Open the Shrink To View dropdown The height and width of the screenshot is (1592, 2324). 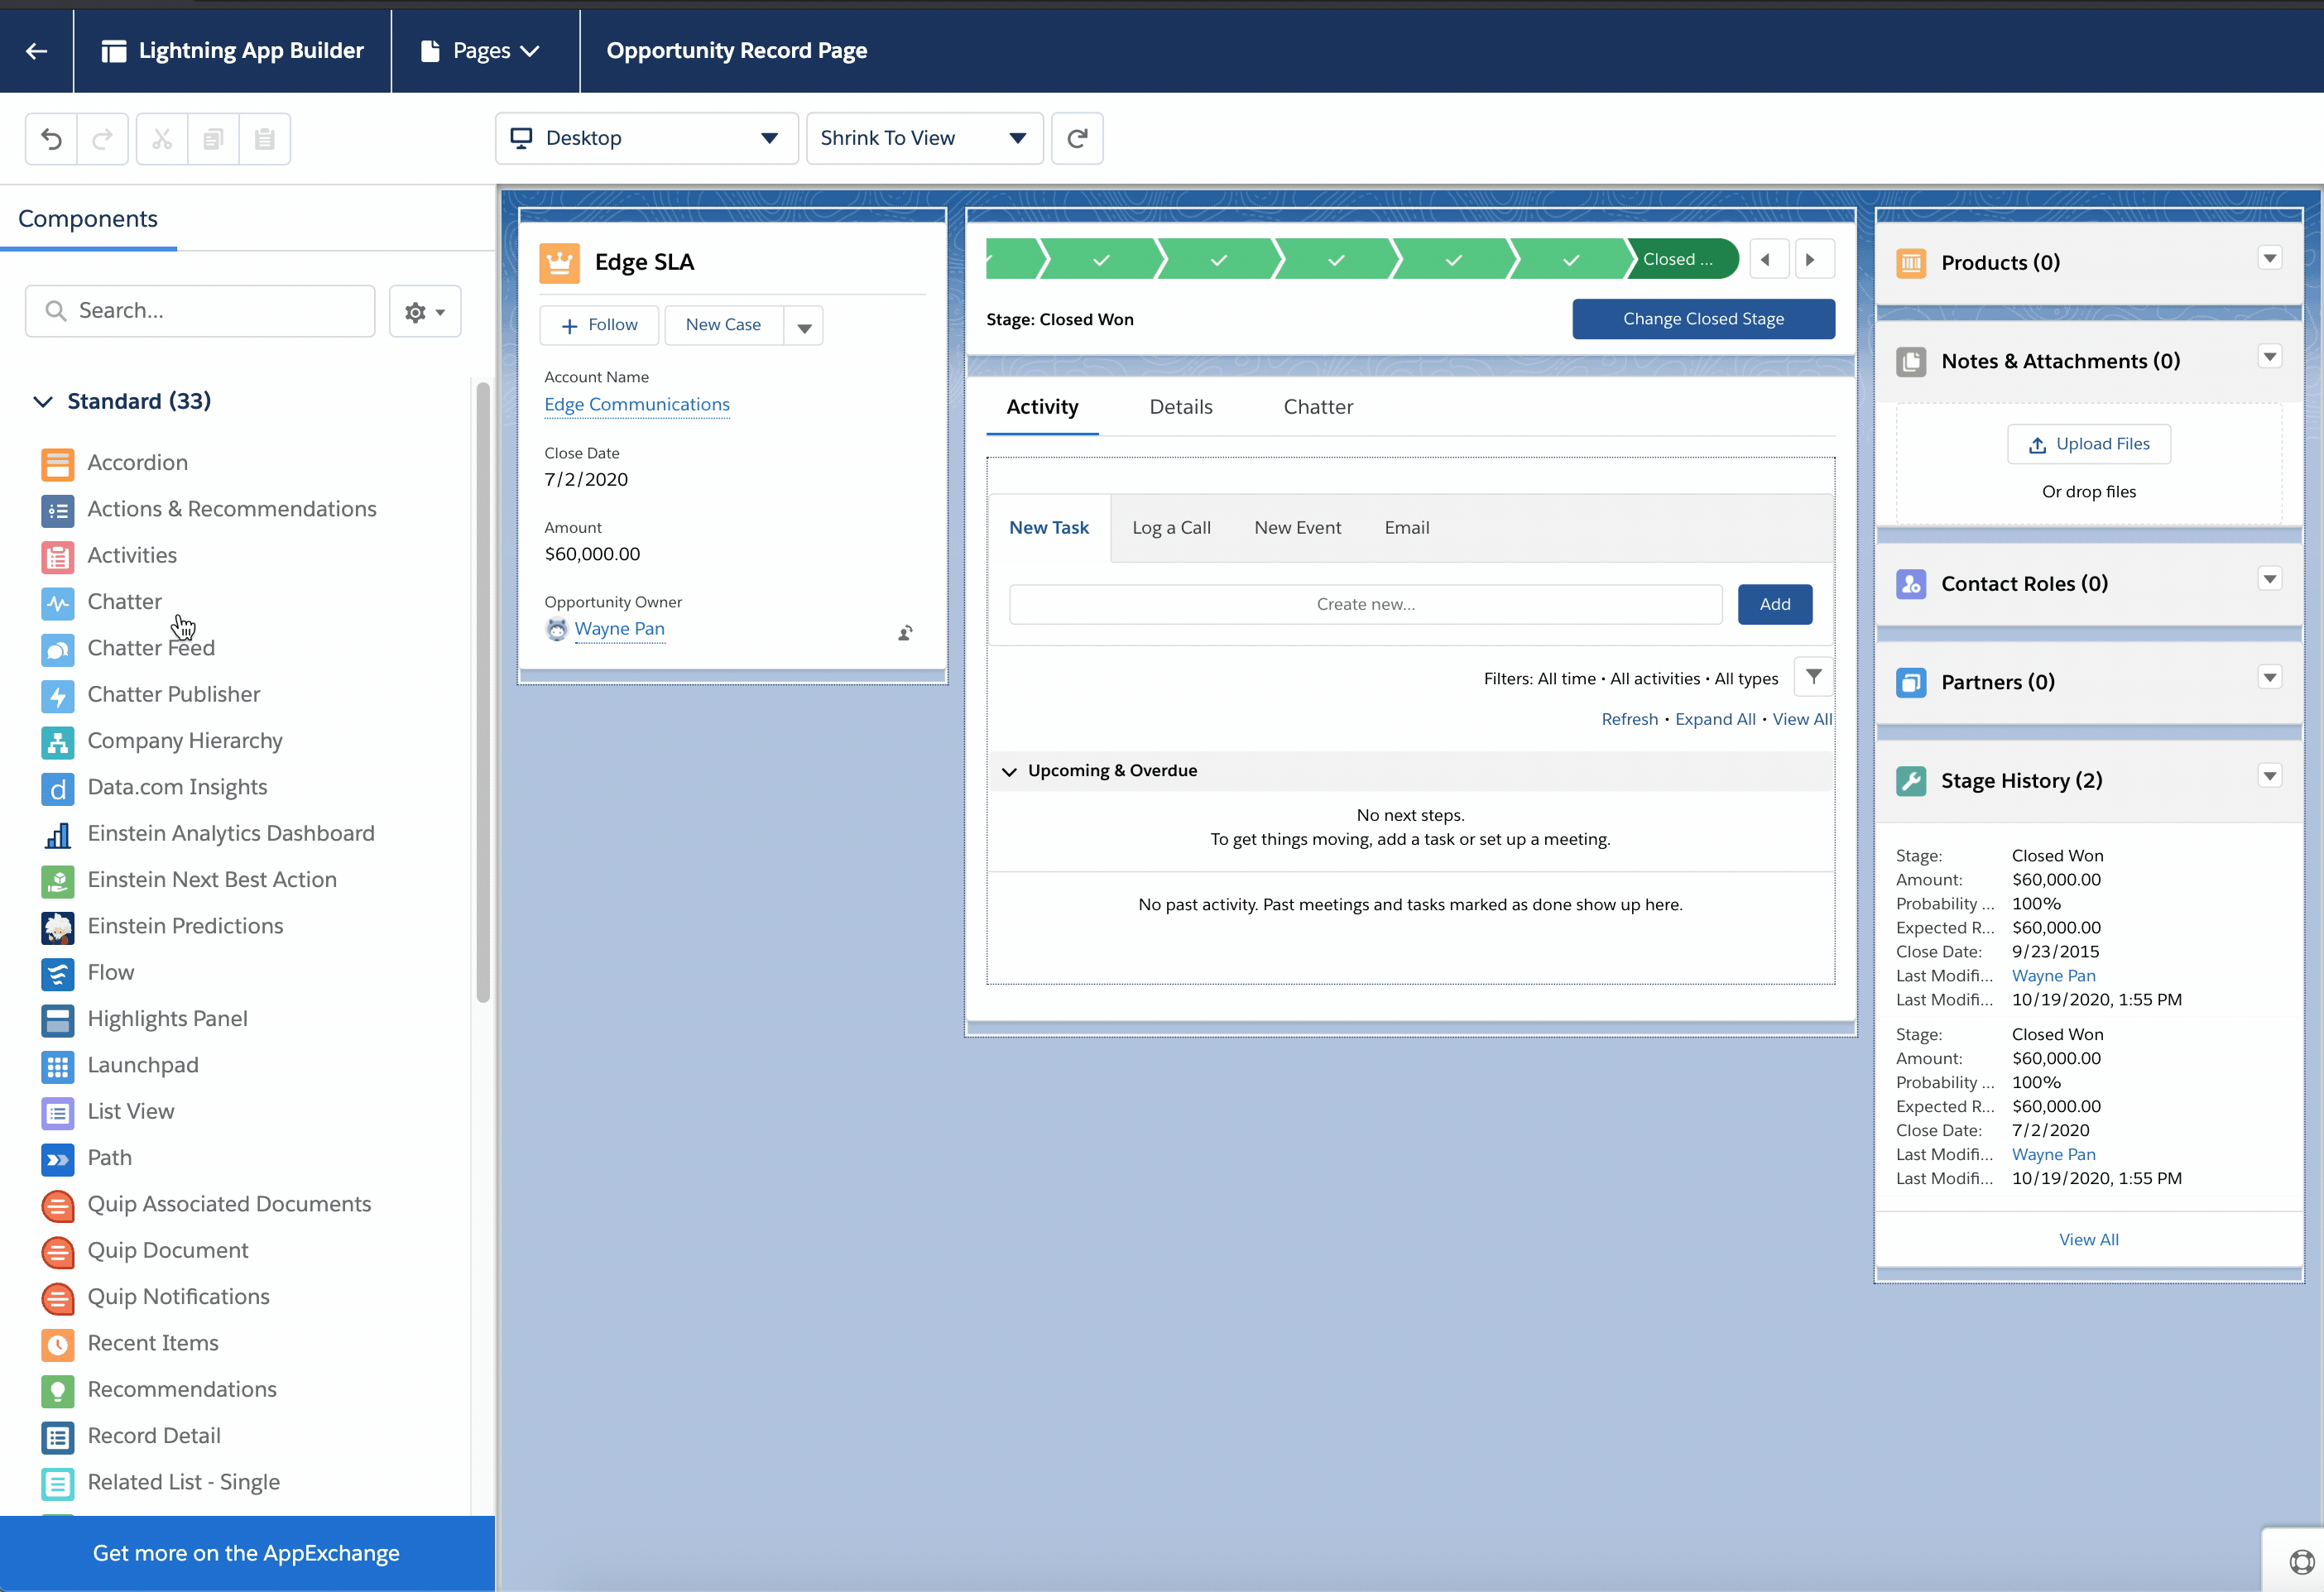923,139
